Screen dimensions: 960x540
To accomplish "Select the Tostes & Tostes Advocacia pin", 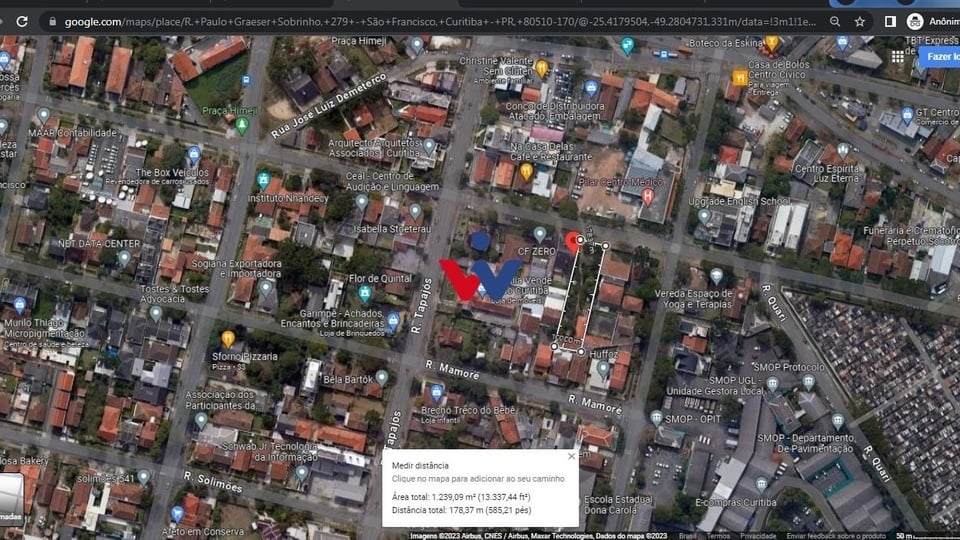I will click(156, 315).
